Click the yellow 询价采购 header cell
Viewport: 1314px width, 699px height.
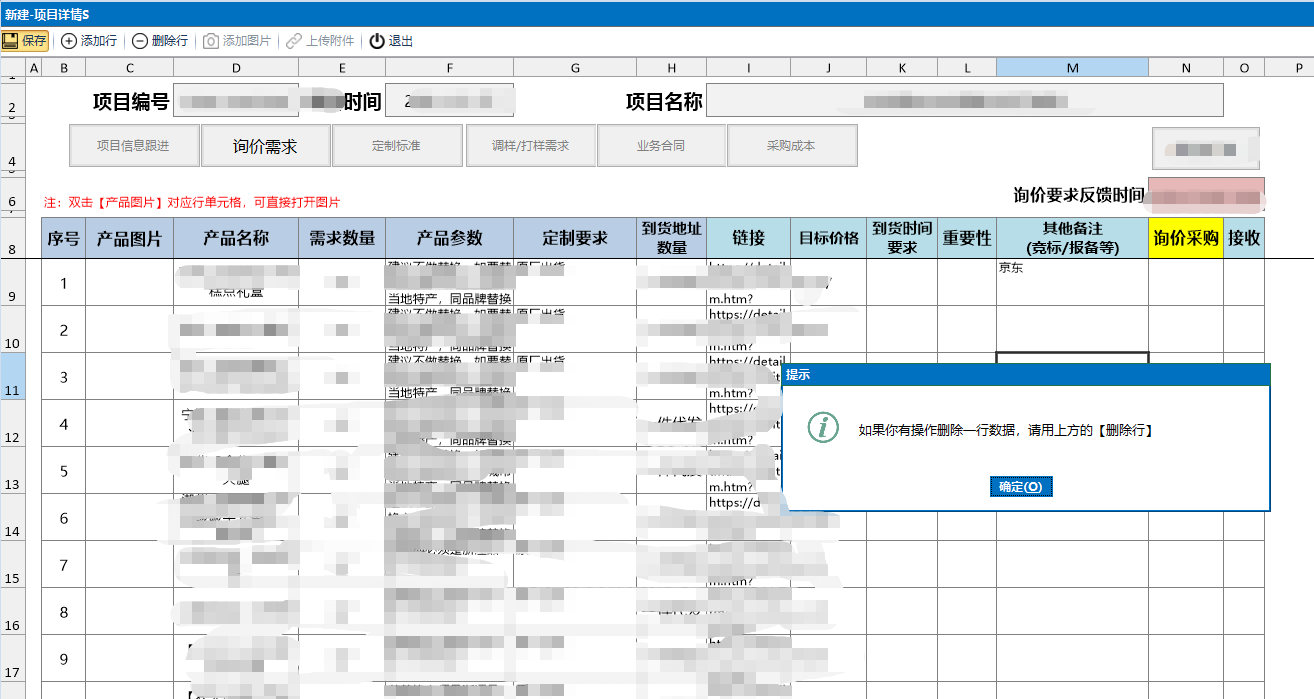1185,238
